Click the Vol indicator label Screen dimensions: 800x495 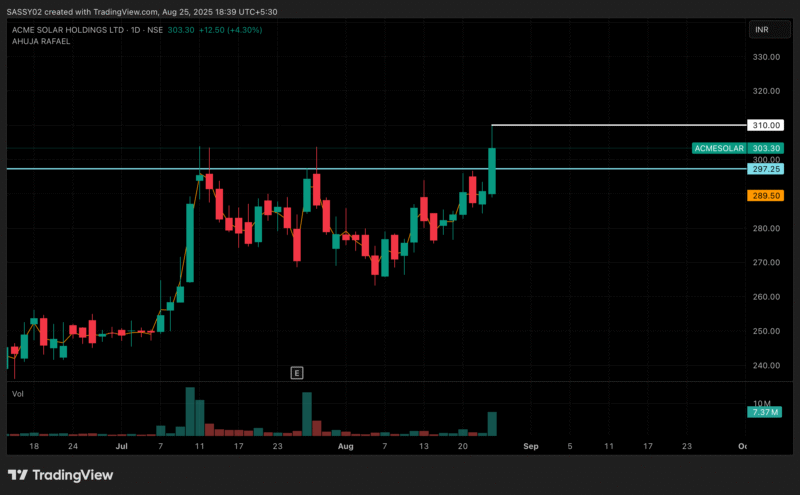coord(17,395)
